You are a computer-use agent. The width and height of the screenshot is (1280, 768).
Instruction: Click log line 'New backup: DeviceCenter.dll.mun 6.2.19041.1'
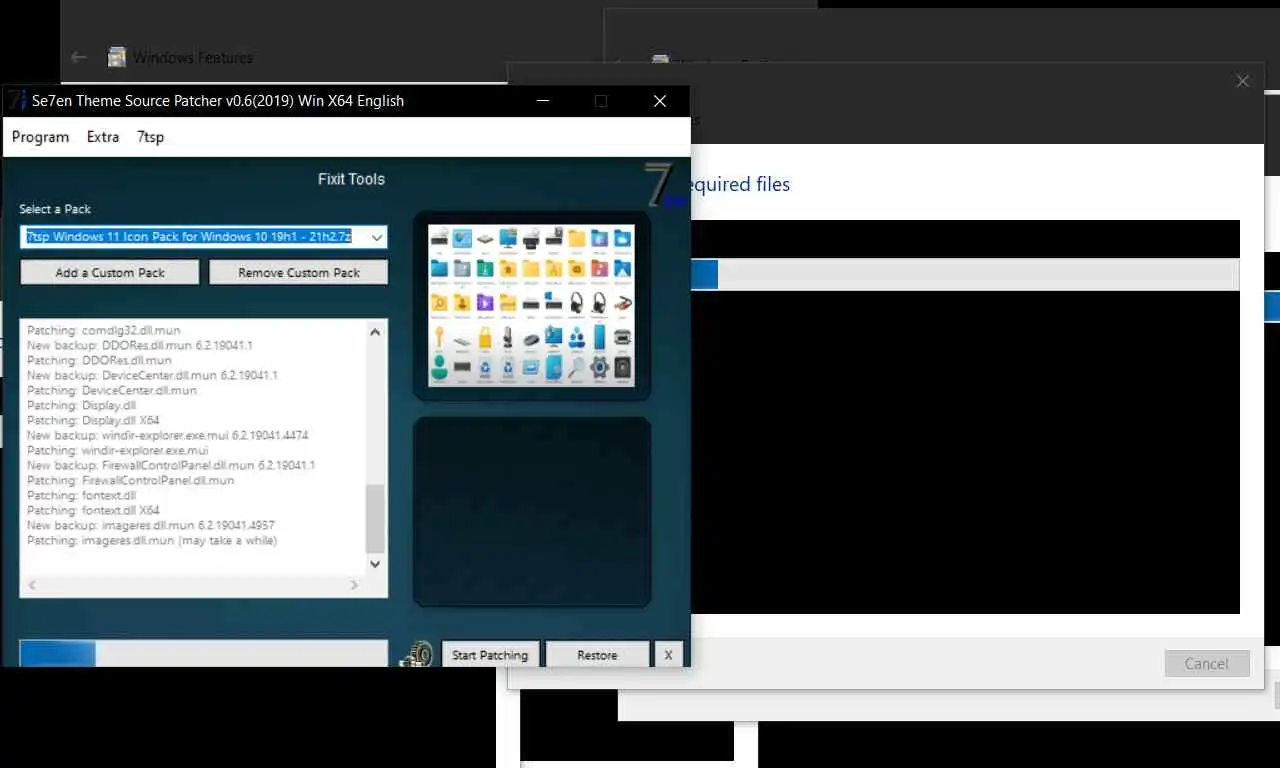coord(152,375)
